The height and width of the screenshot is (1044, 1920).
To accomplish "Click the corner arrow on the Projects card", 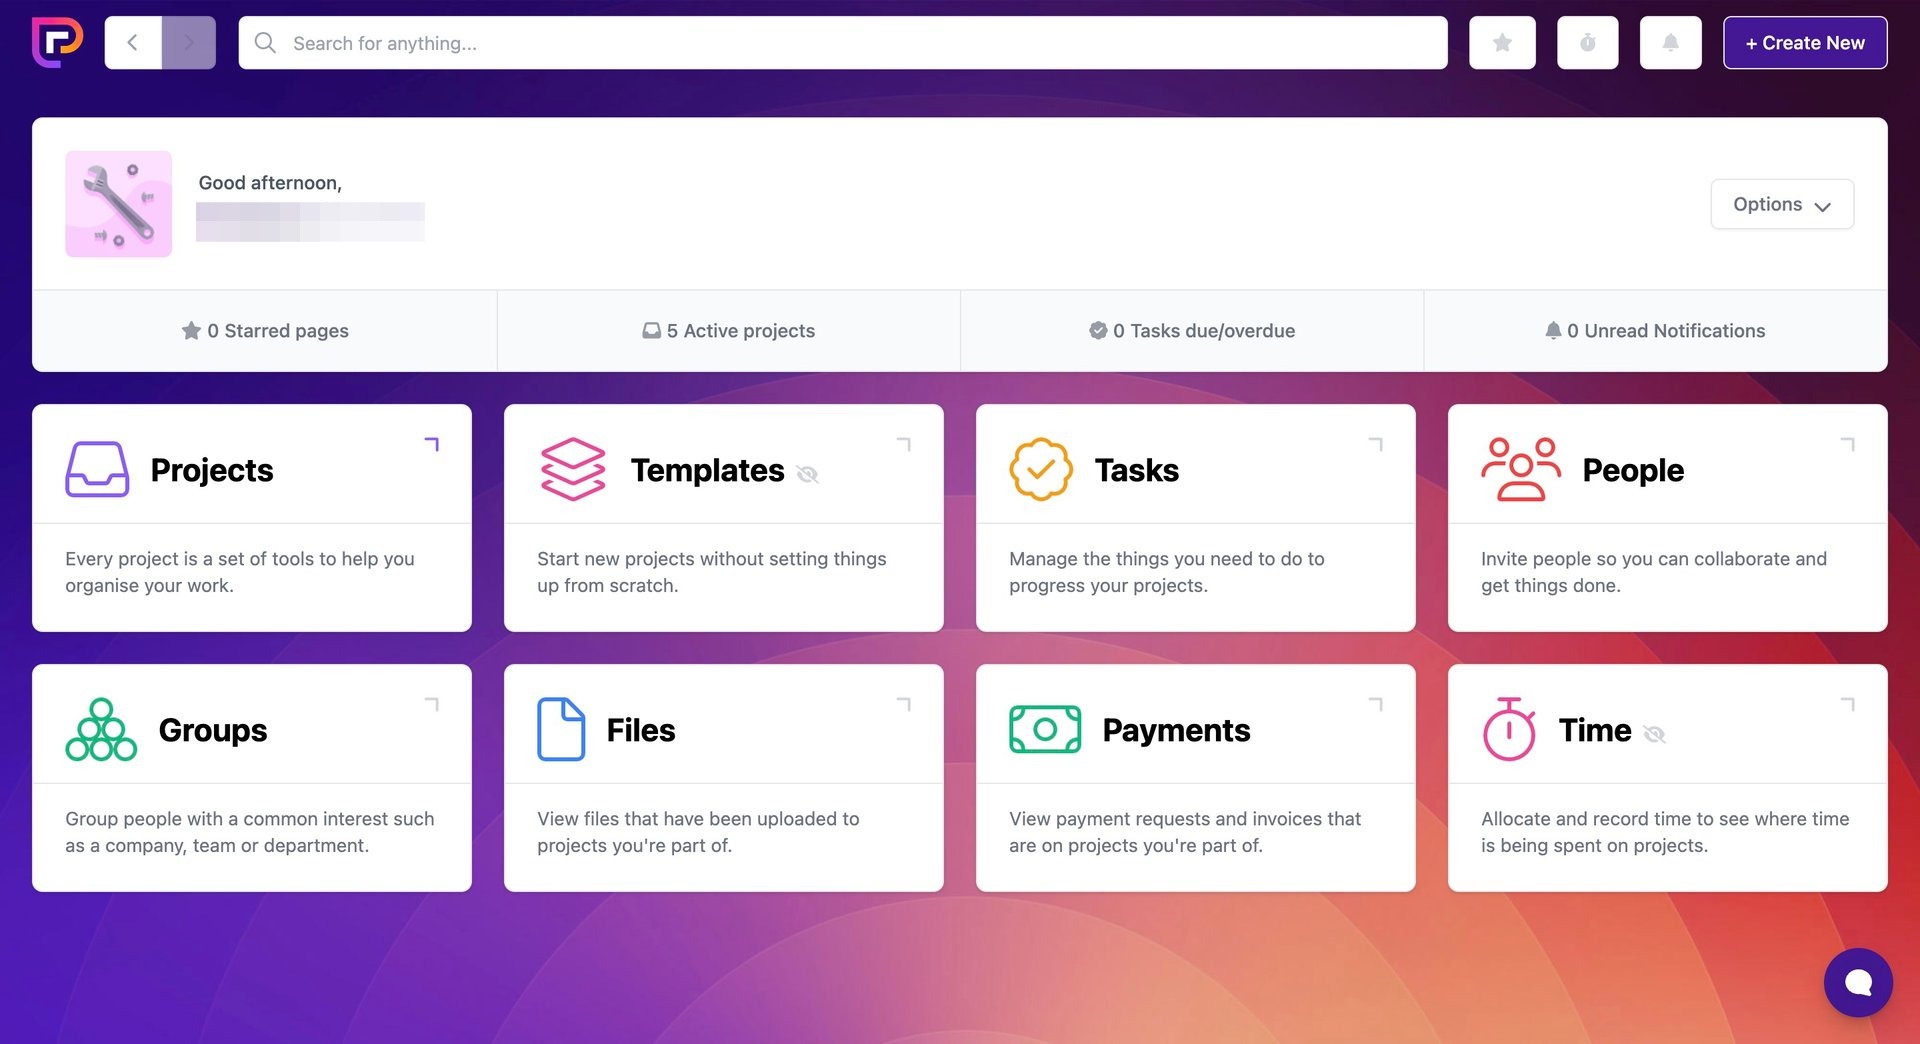I will pos(432,444).
